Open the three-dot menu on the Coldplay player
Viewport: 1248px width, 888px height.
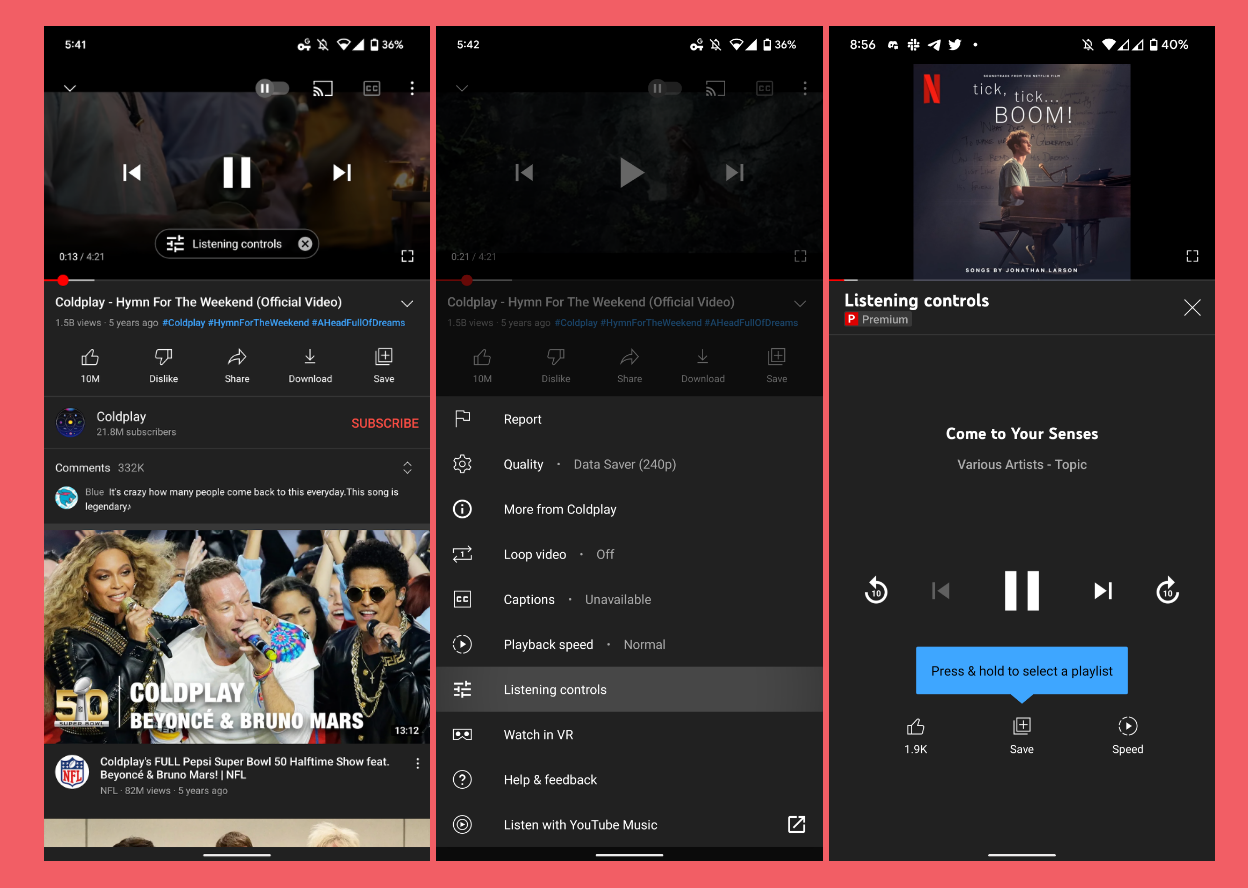point(412,88)
